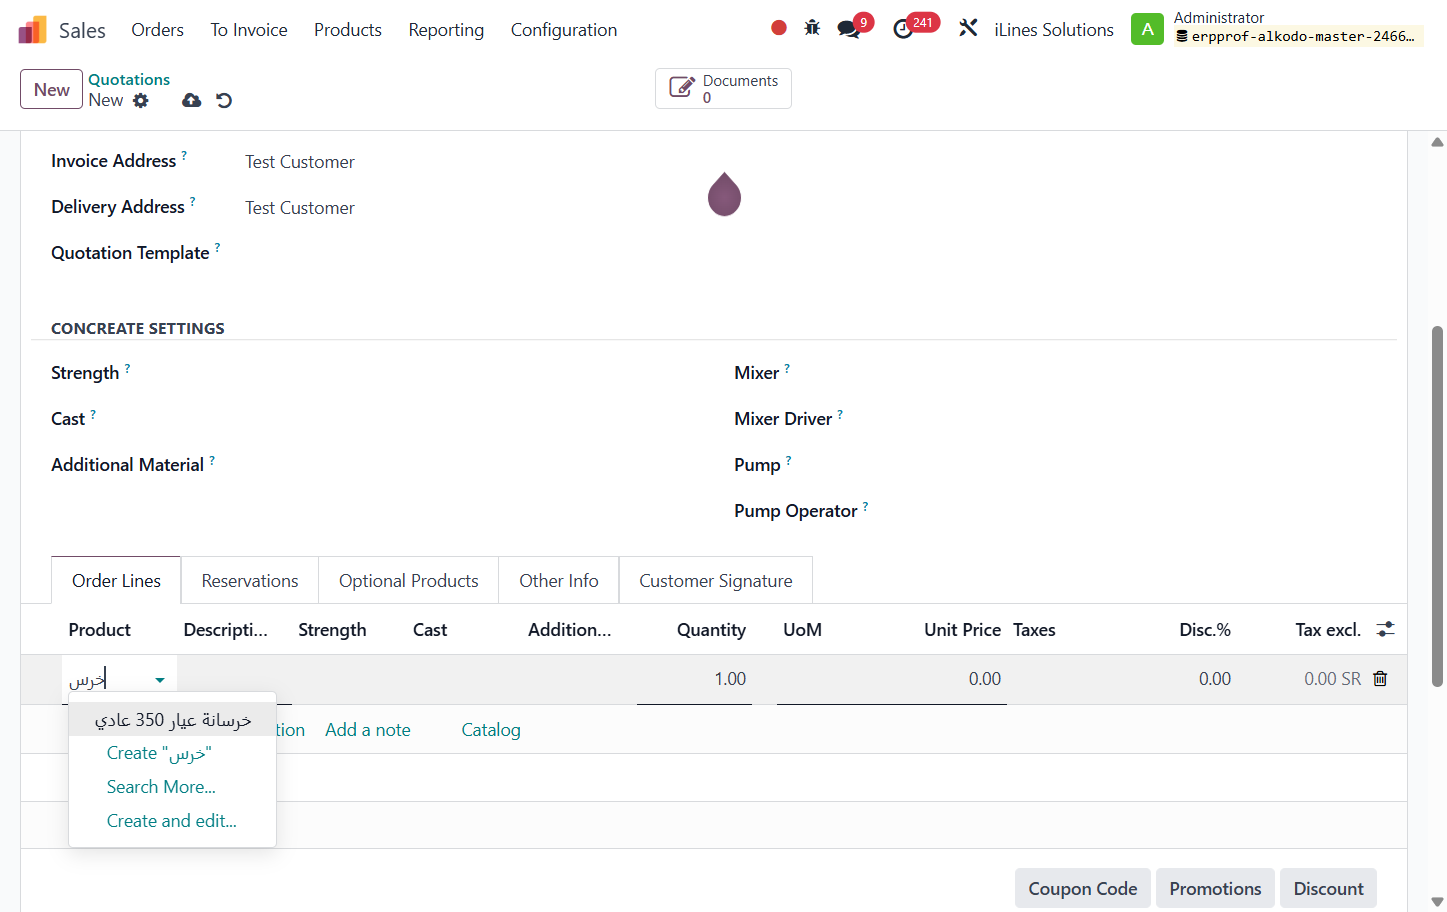Select the Order Lines tab
1447x912 pixels.
[116, 581]
